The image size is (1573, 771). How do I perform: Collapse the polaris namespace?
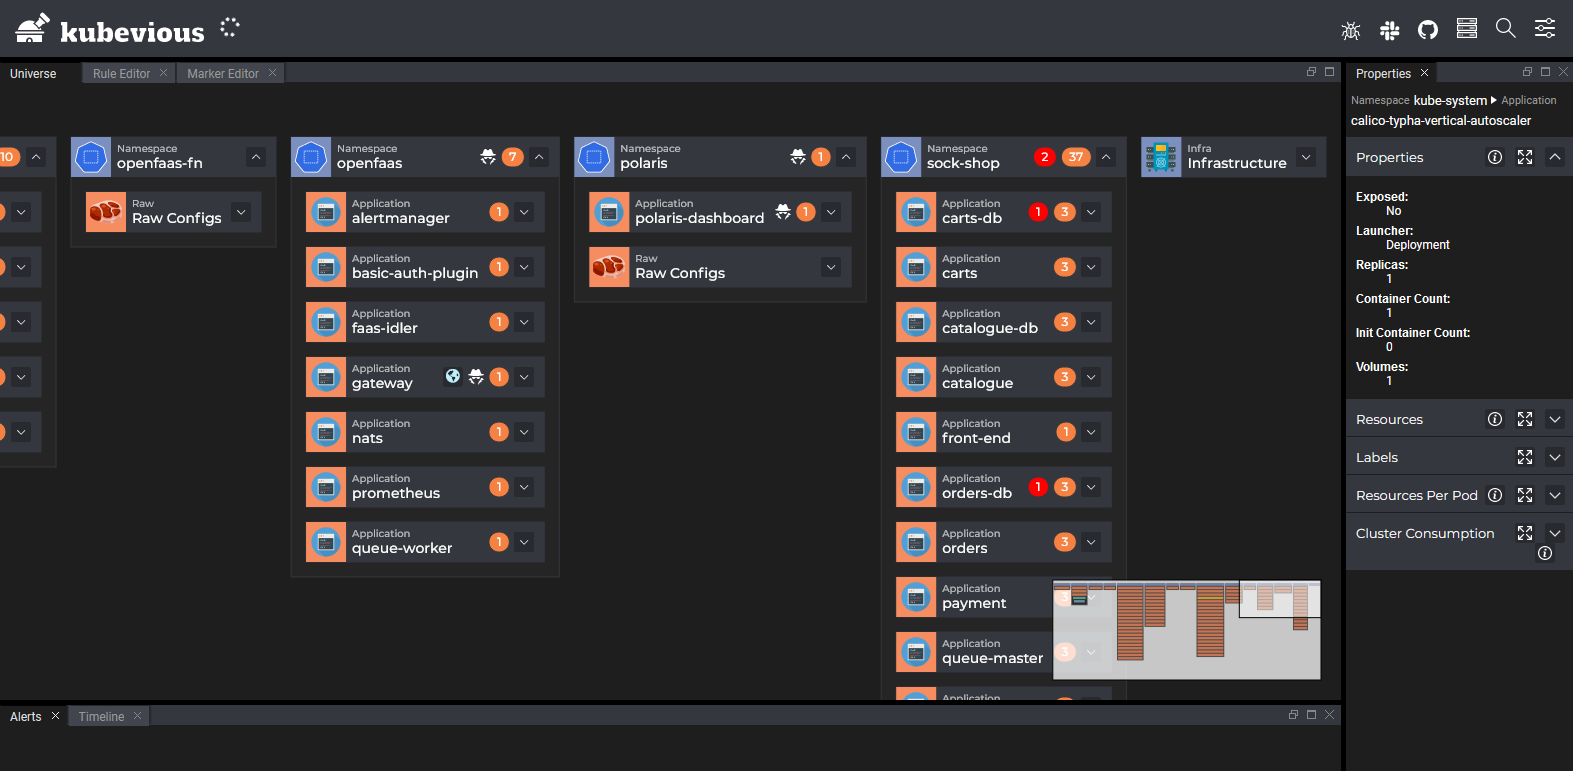[846, 157]
